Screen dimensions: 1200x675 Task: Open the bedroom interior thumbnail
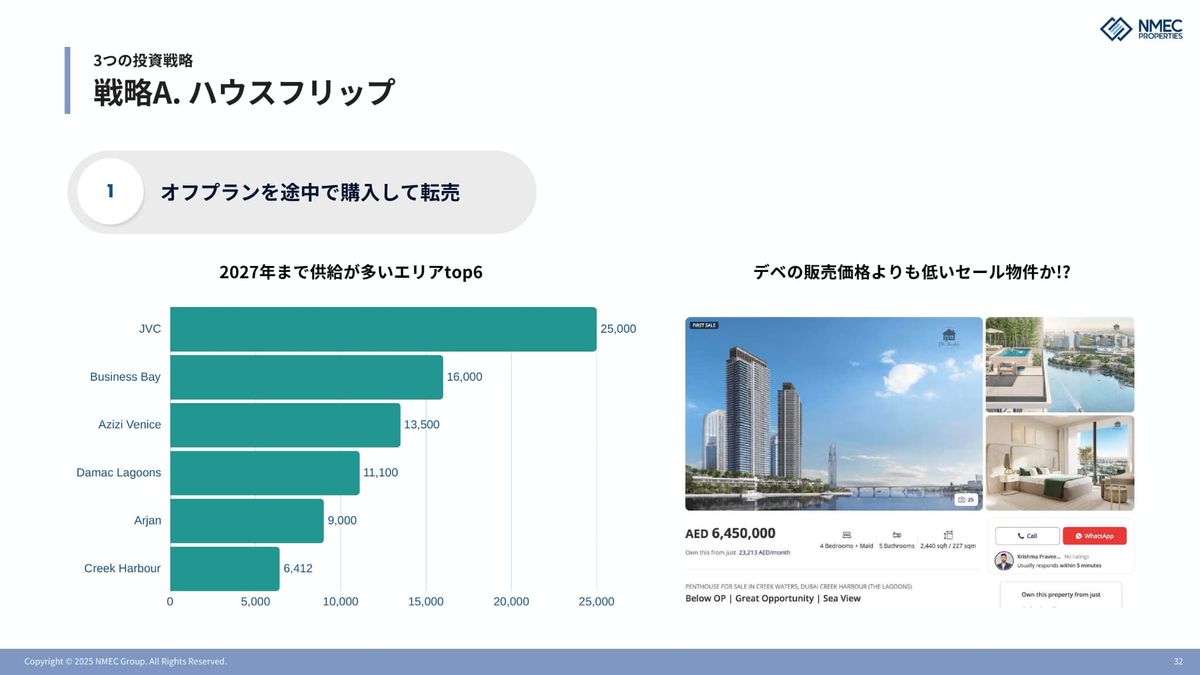pyautogui.click(x=1059, y=463)
